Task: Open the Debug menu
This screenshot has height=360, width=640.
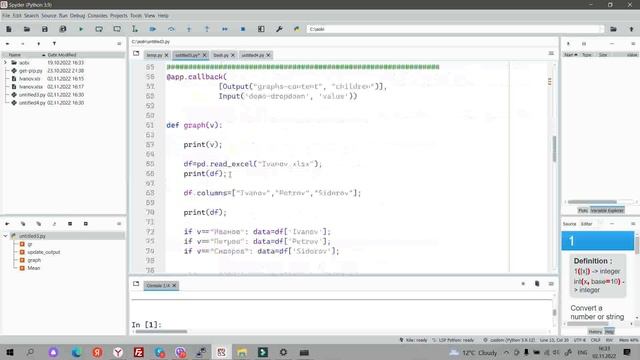Action: click(x=77, y=16)
